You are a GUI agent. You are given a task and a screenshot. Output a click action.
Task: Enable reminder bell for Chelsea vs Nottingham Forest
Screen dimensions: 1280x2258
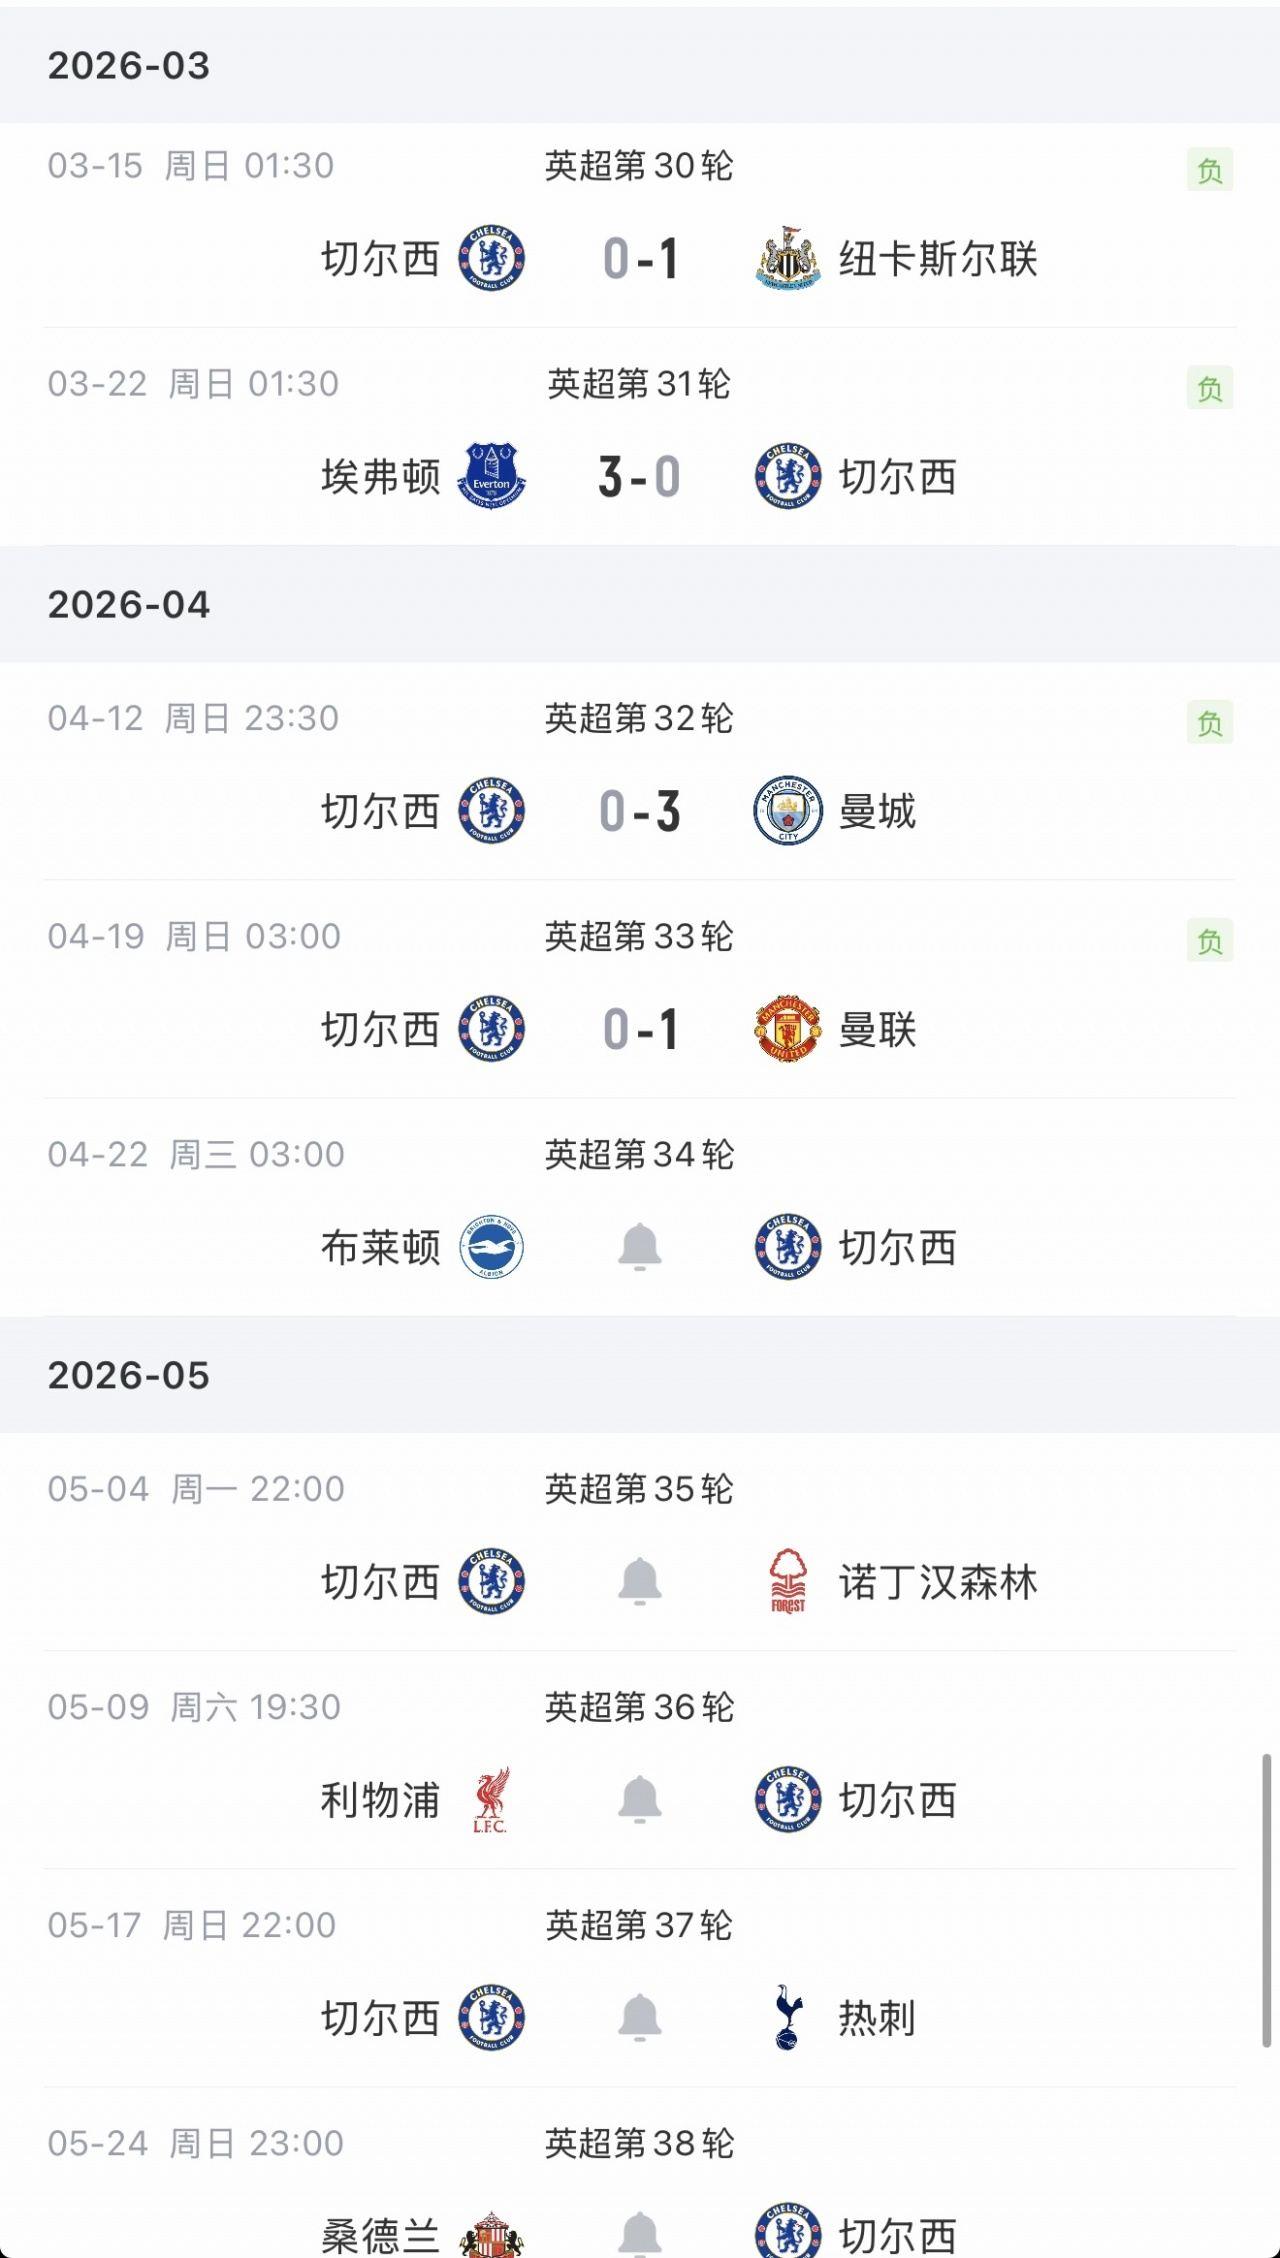(x=640, y=1581)
